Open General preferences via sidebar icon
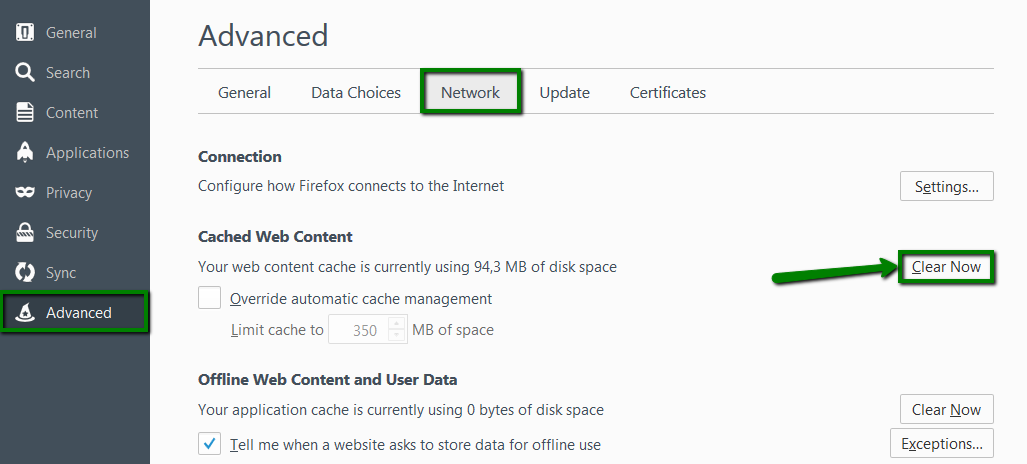The height and width of the screenshot is (464, 1027). pyautogui.click(x=25, y=32)
